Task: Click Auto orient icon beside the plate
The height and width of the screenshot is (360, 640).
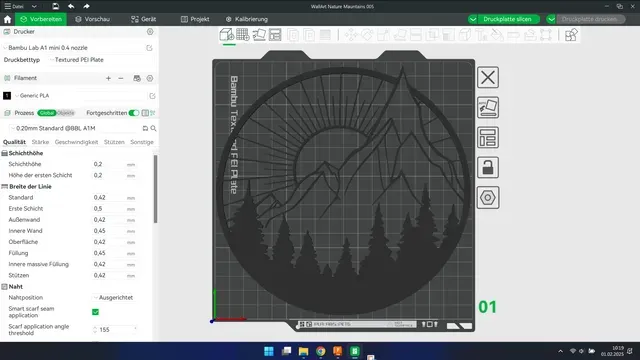Action: click(x=488, y=107)
